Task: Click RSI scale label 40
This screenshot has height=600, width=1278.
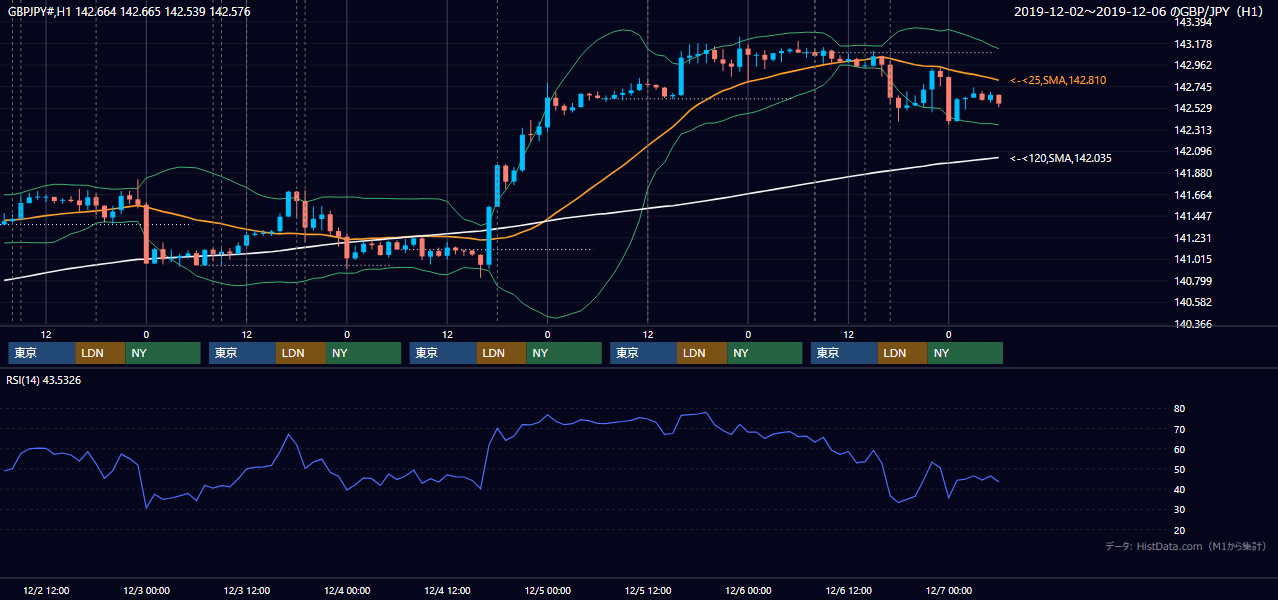Action: pos(1179,489)
